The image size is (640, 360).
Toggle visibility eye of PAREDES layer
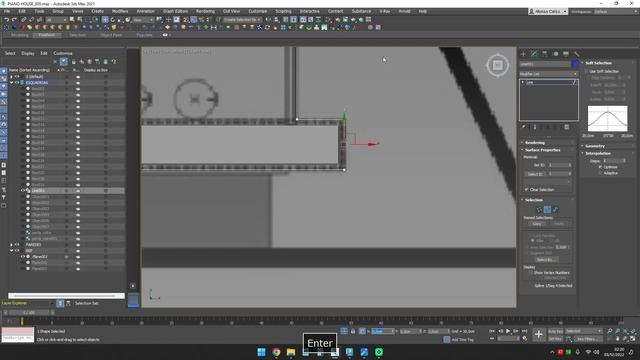tap(17, 245)
